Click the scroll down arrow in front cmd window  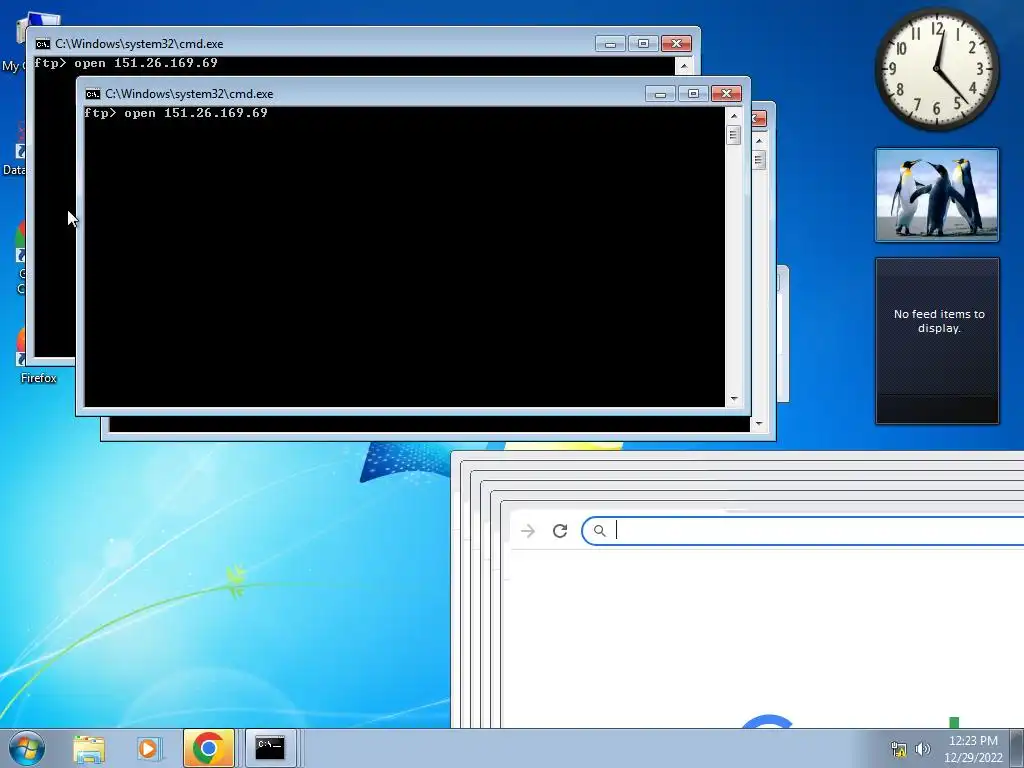click(734, 398)
